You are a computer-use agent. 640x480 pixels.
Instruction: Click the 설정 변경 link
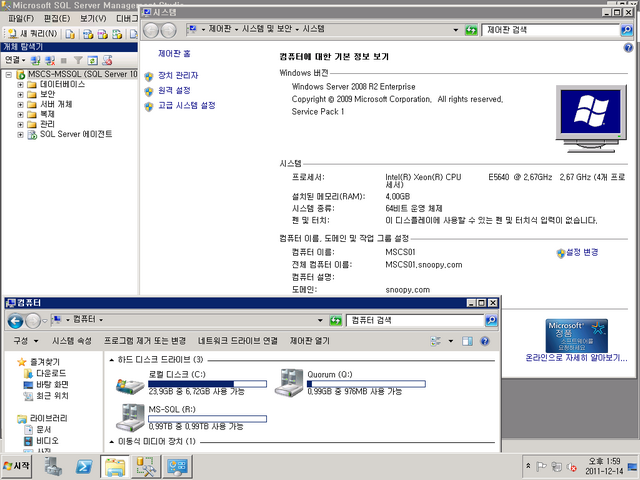[582, 252]
